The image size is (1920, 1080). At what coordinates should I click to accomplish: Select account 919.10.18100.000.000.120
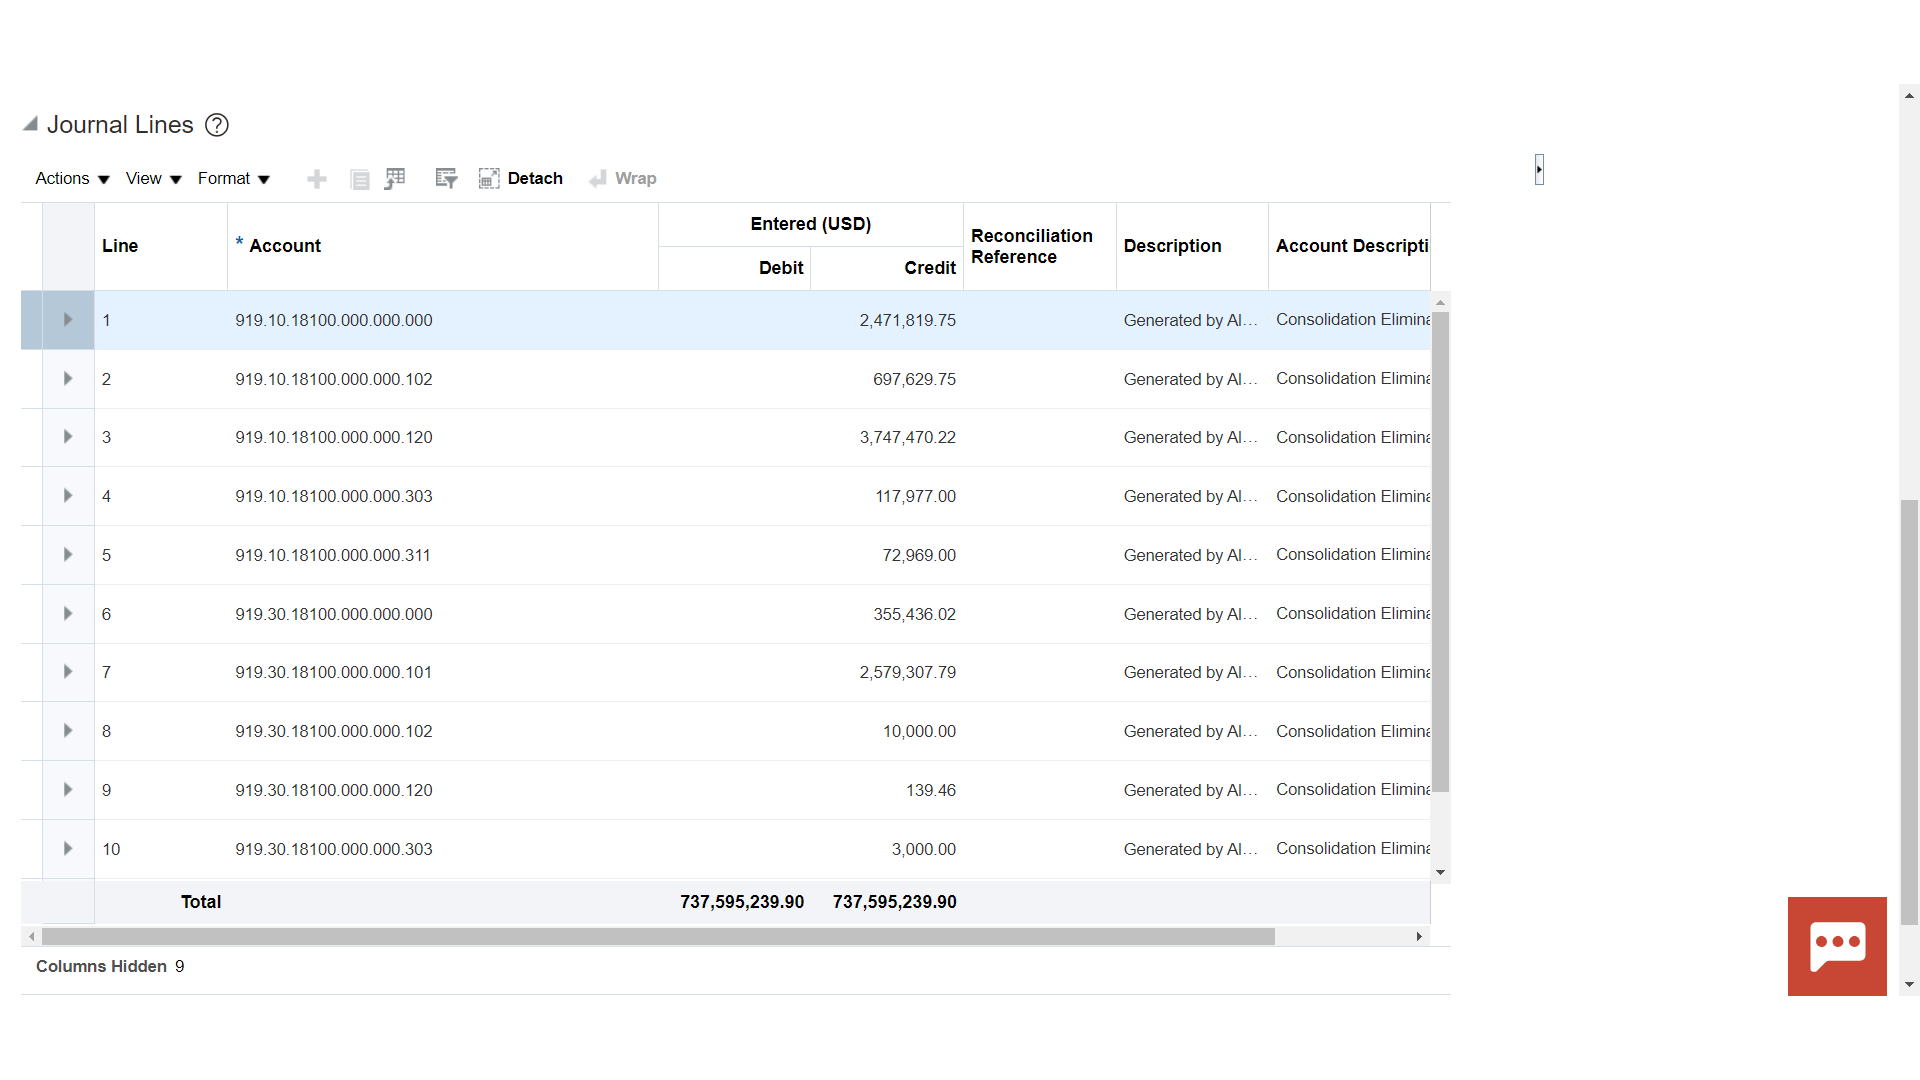pyautogui.click(x=334, y=437)
